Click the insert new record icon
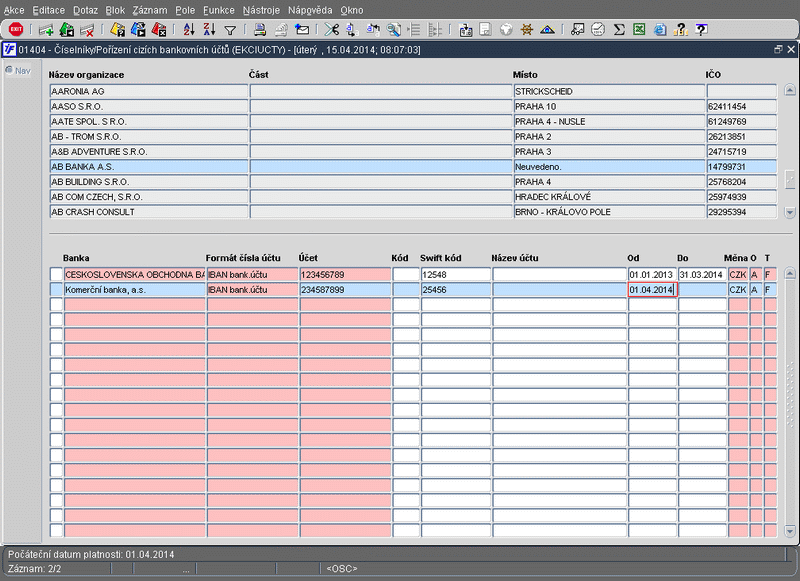This screenshot has height=581, width=800. [46, 30]
